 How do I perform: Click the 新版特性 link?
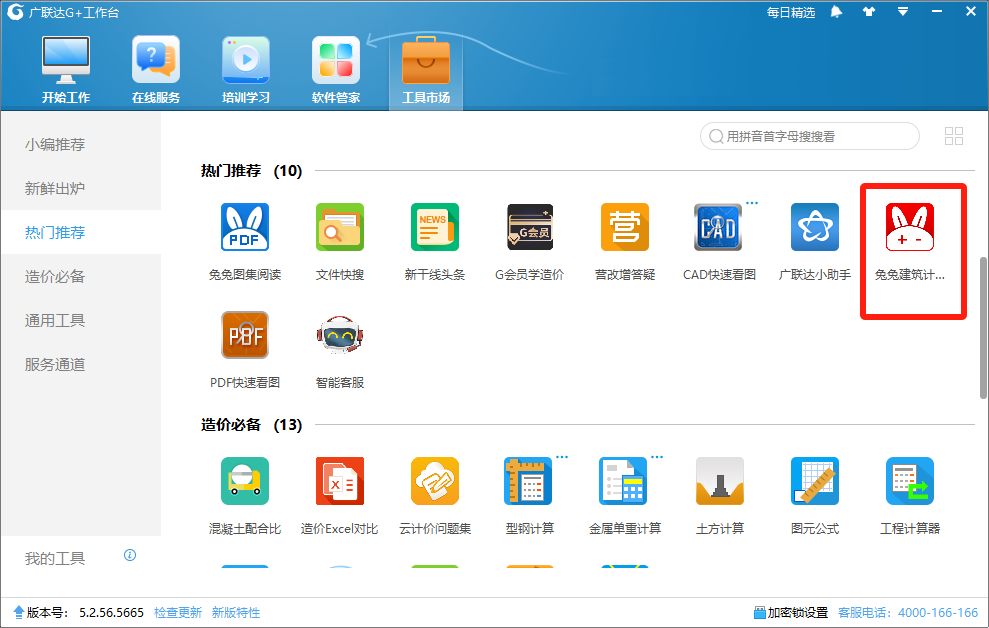236,612
